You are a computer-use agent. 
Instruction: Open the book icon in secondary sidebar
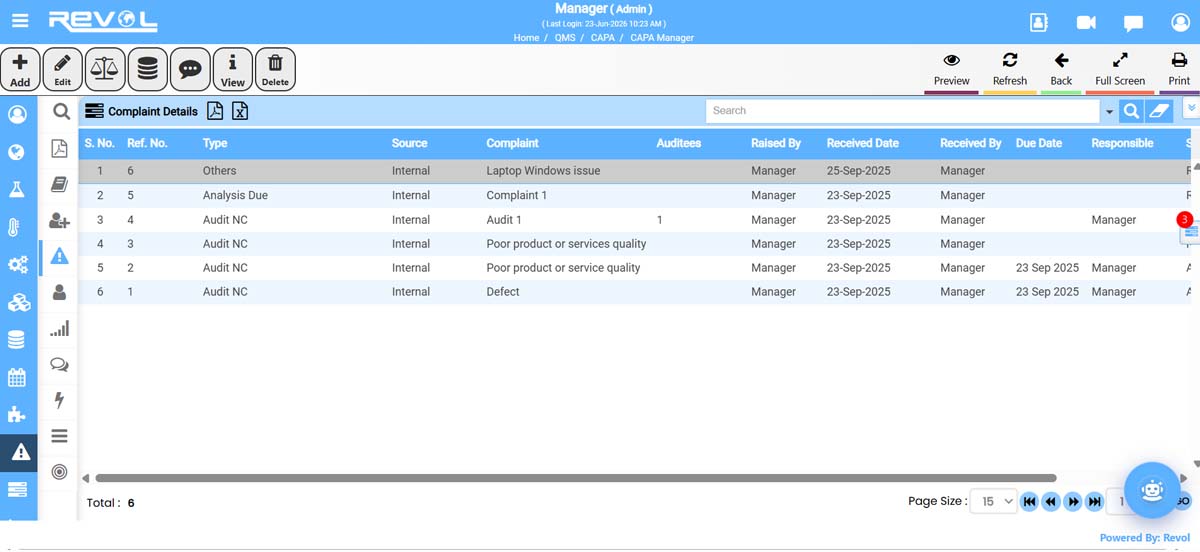59,184
